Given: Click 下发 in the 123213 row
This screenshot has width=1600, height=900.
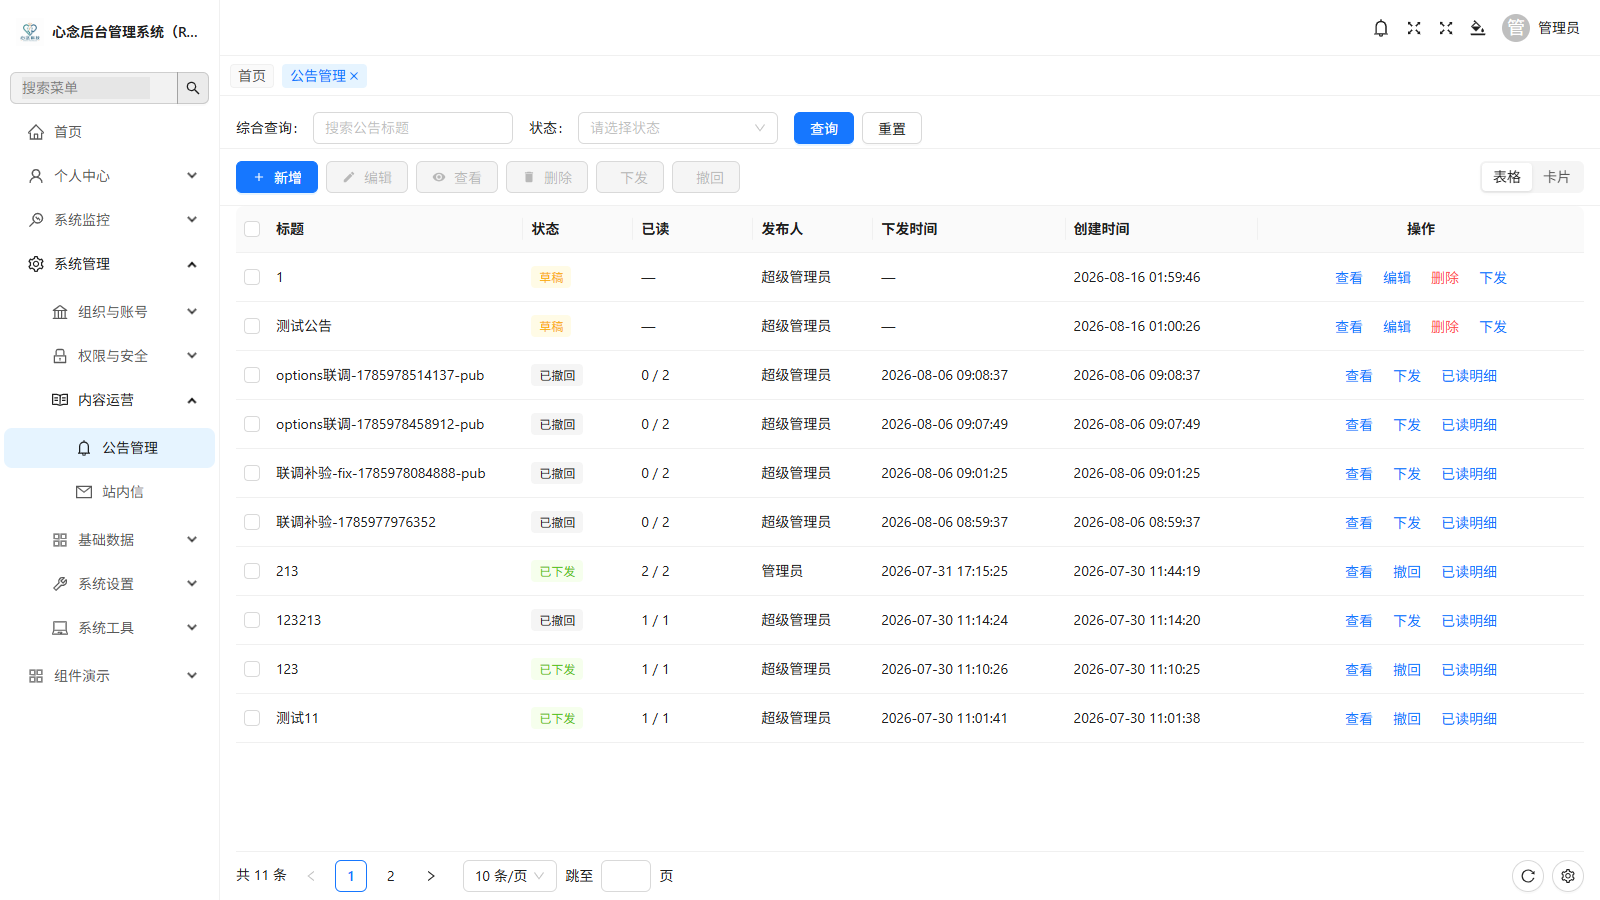Looking at the screenshot, I should click(1407, 621).
